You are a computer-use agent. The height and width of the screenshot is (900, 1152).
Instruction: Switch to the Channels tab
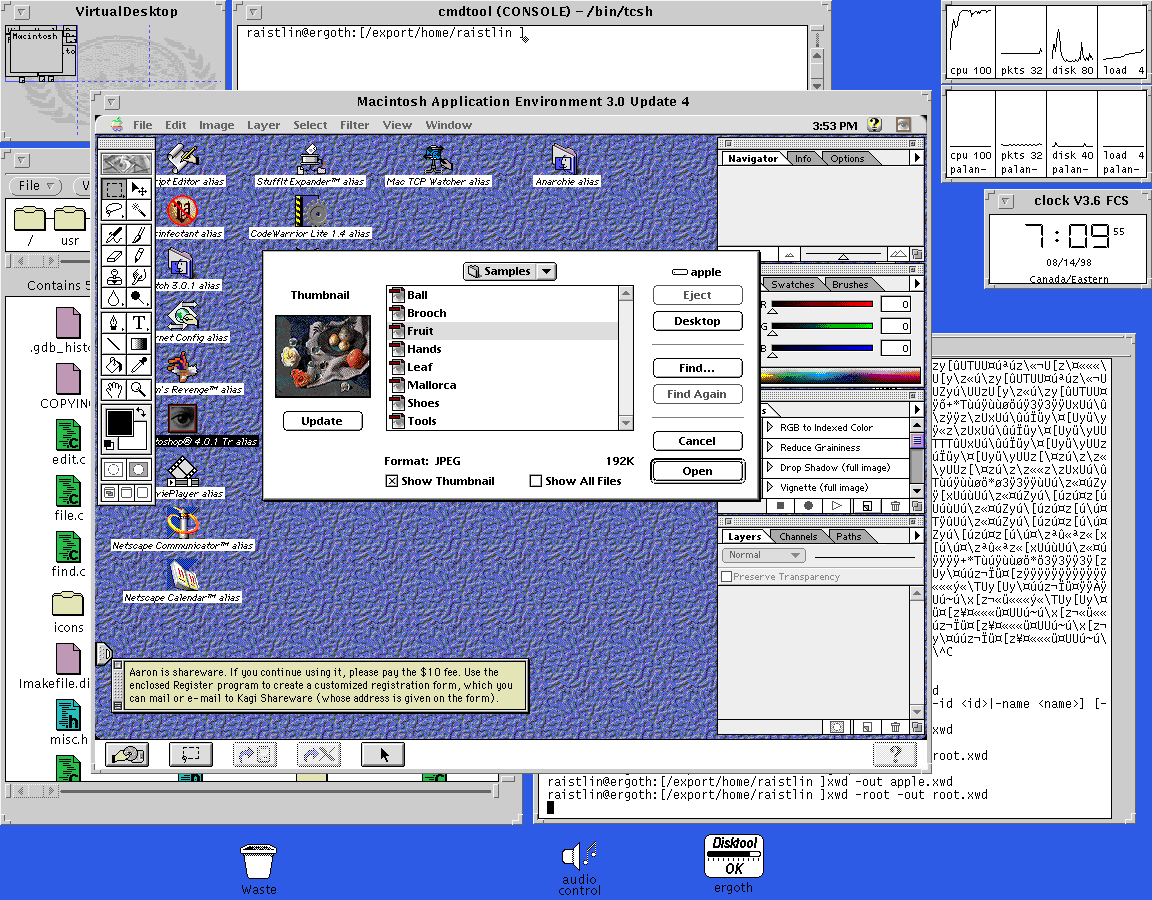click(798, 536)
